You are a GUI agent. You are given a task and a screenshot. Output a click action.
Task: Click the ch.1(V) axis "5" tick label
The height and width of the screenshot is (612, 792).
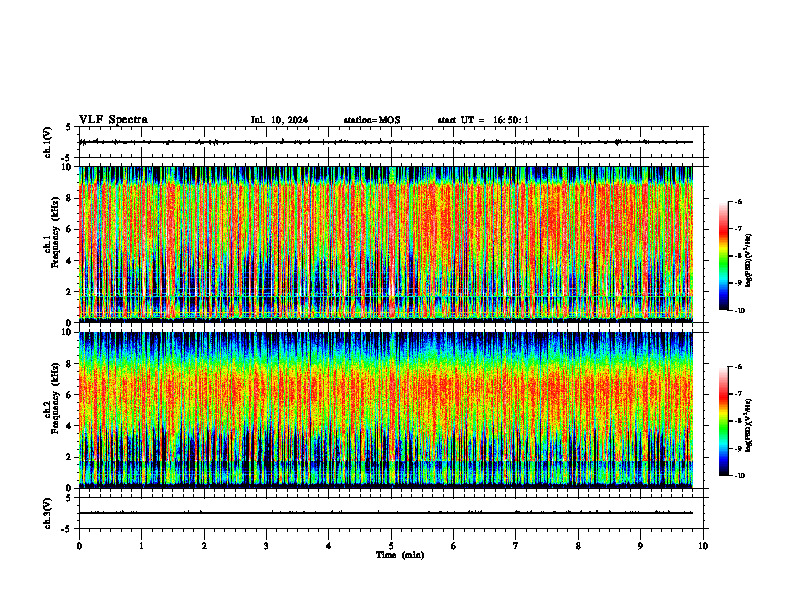point(69,127)
